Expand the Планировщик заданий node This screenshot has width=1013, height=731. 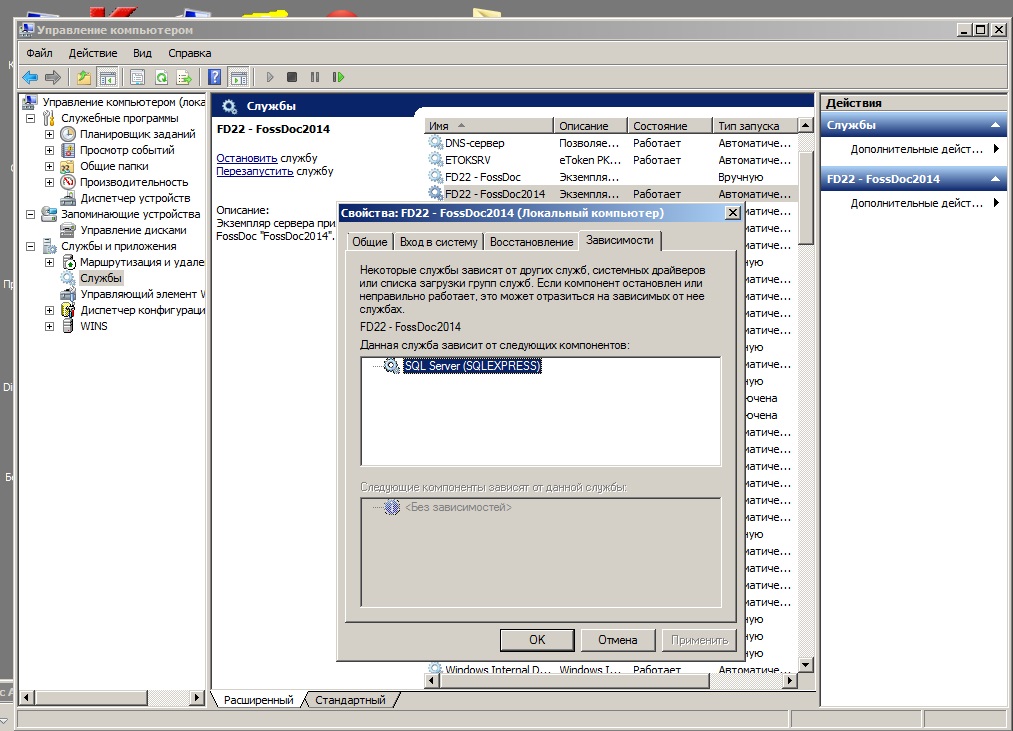49,134
